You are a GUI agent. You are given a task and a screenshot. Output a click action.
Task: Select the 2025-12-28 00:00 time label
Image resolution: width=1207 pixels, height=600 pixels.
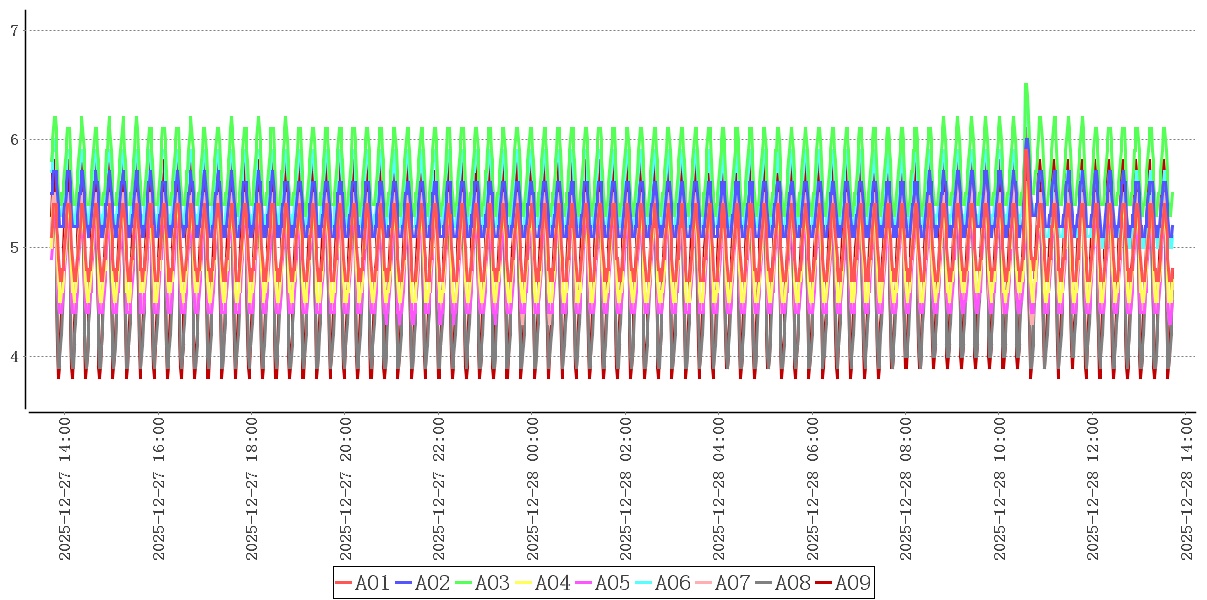click(532, 489)
